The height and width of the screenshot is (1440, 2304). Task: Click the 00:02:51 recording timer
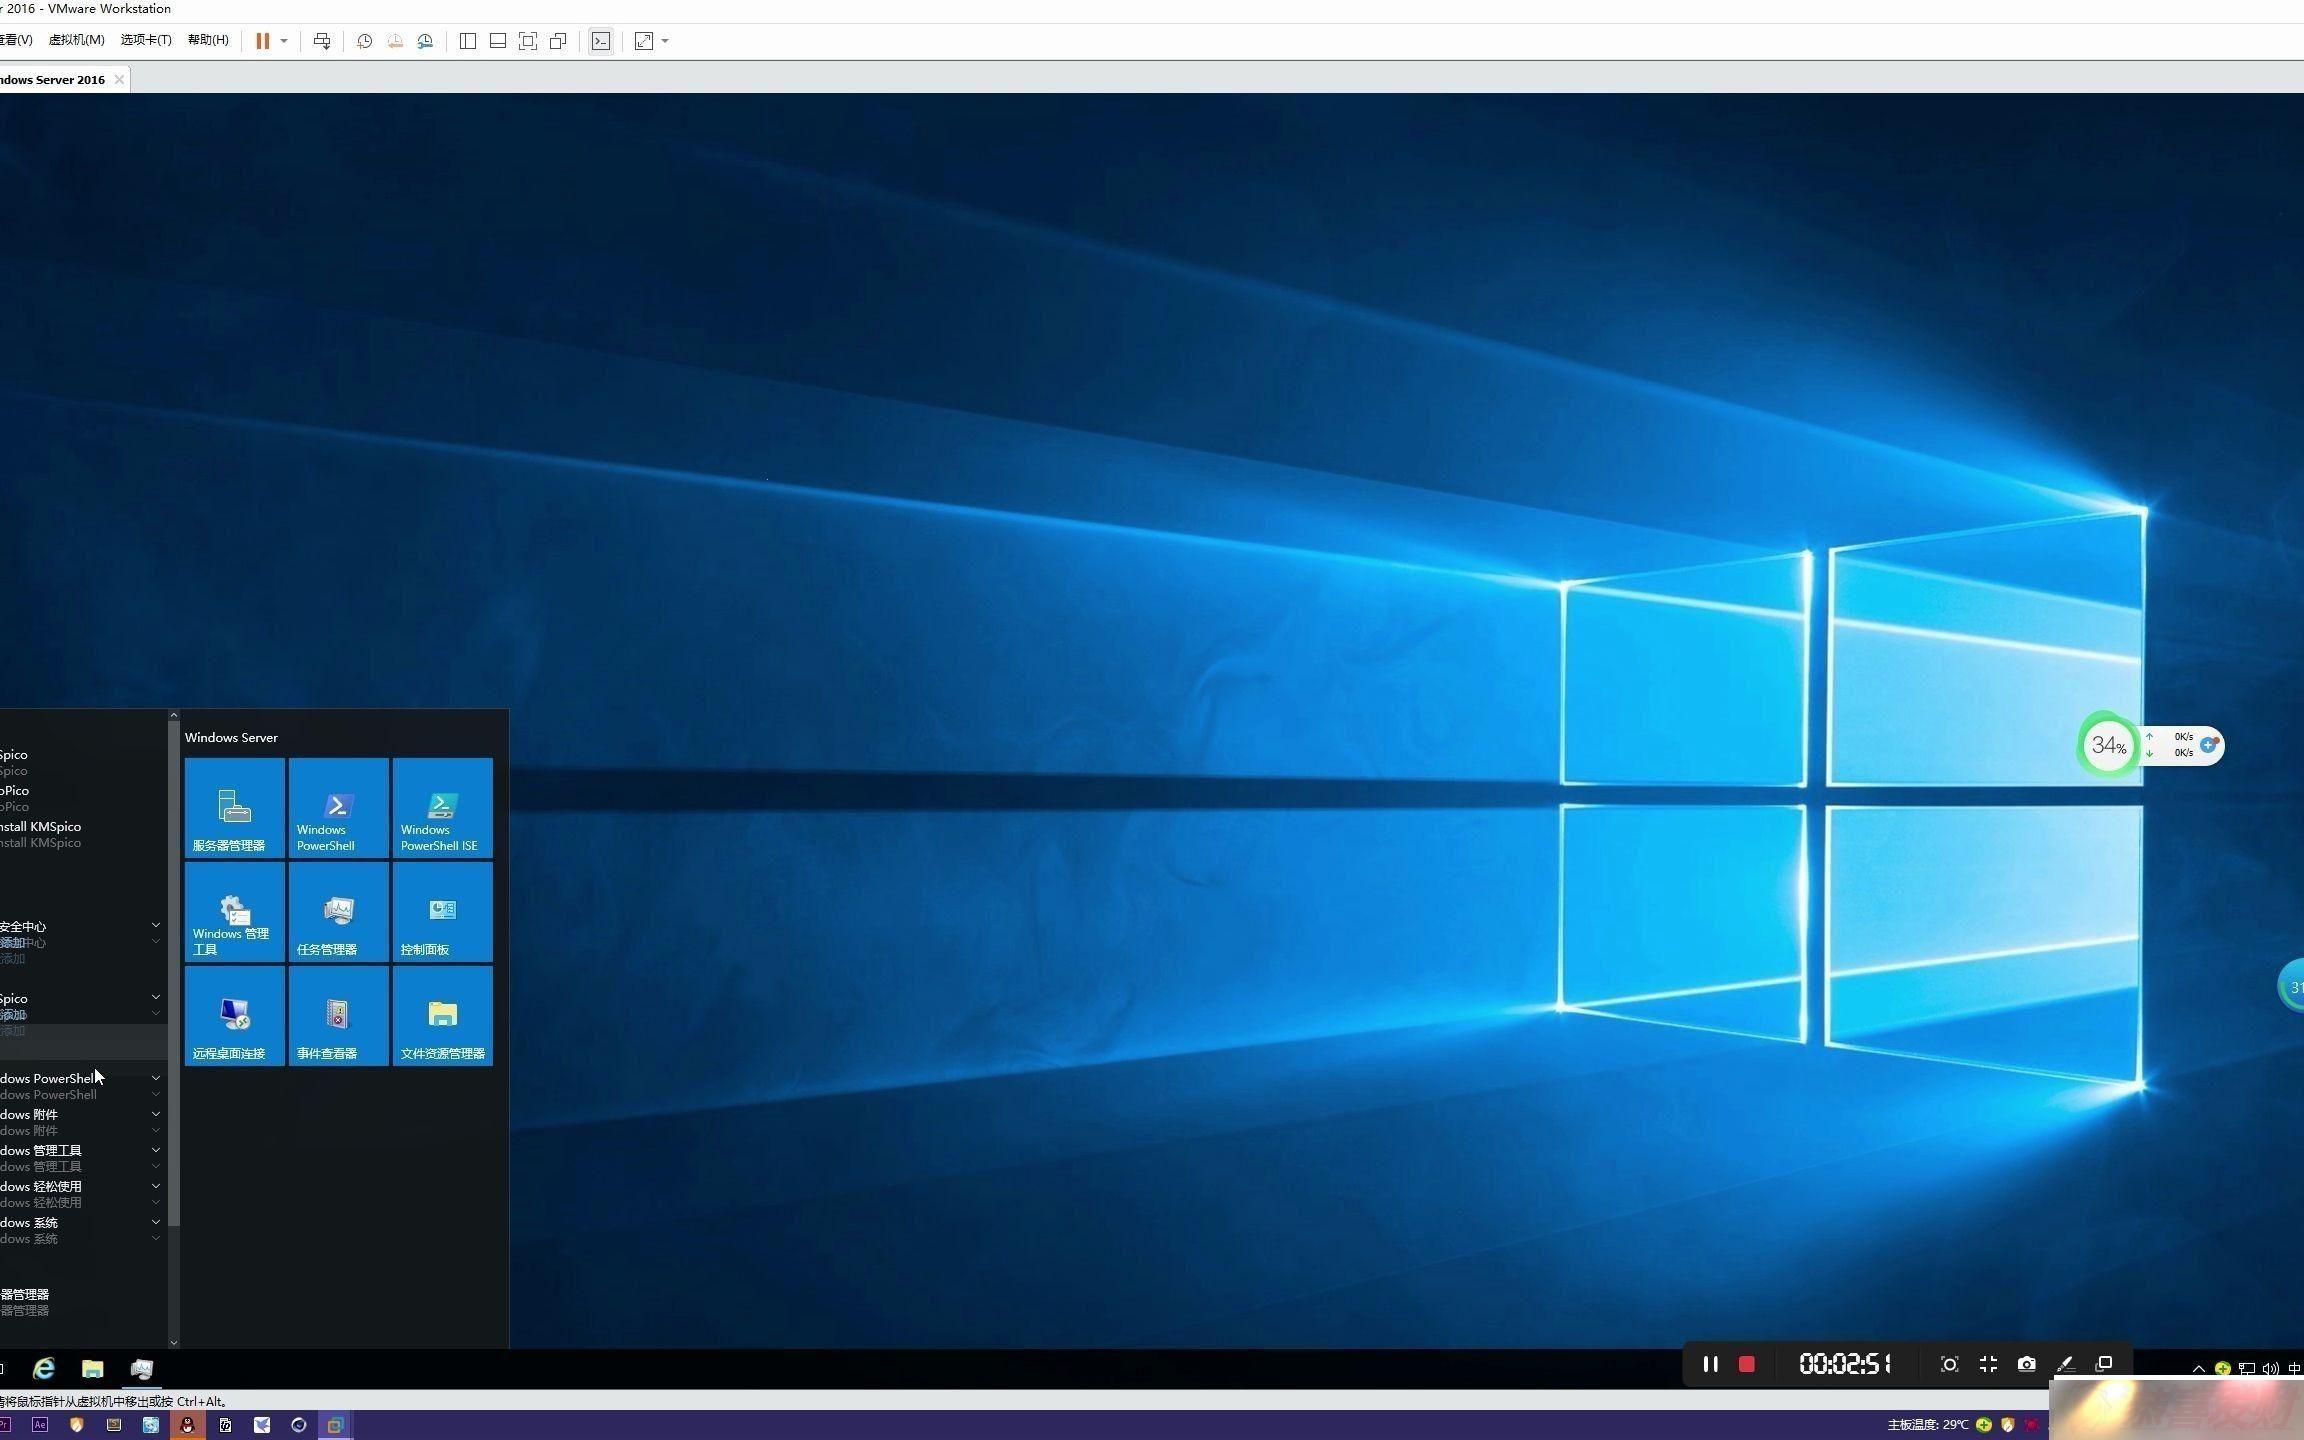[x=1845, y=1364]
